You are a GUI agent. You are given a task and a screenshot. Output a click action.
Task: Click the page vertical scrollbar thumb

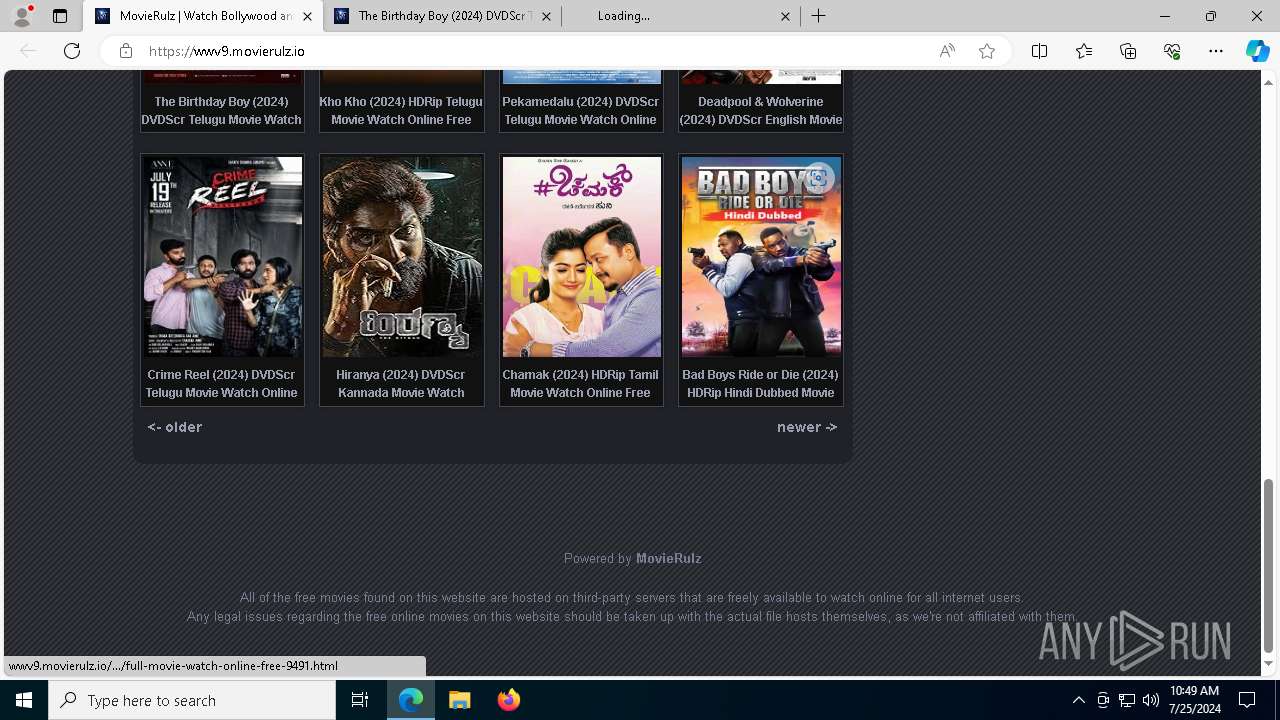[1268, 565]
